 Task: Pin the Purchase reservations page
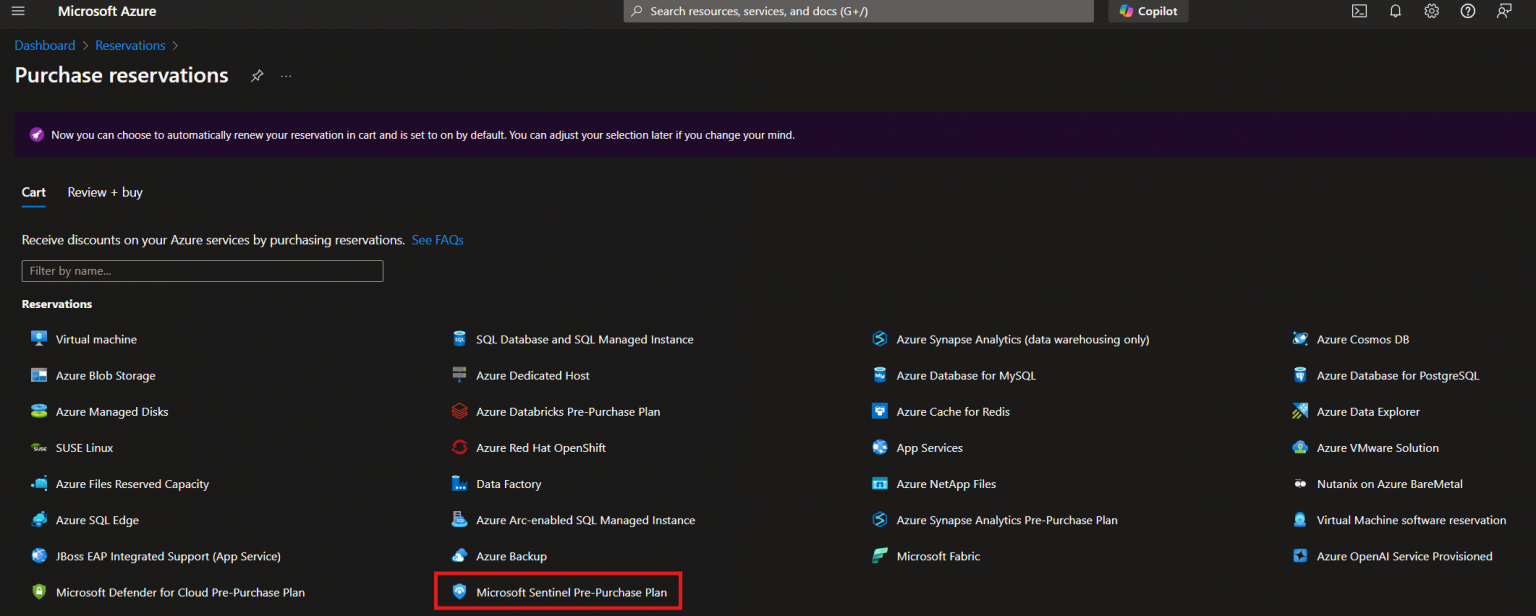(257, 76)
